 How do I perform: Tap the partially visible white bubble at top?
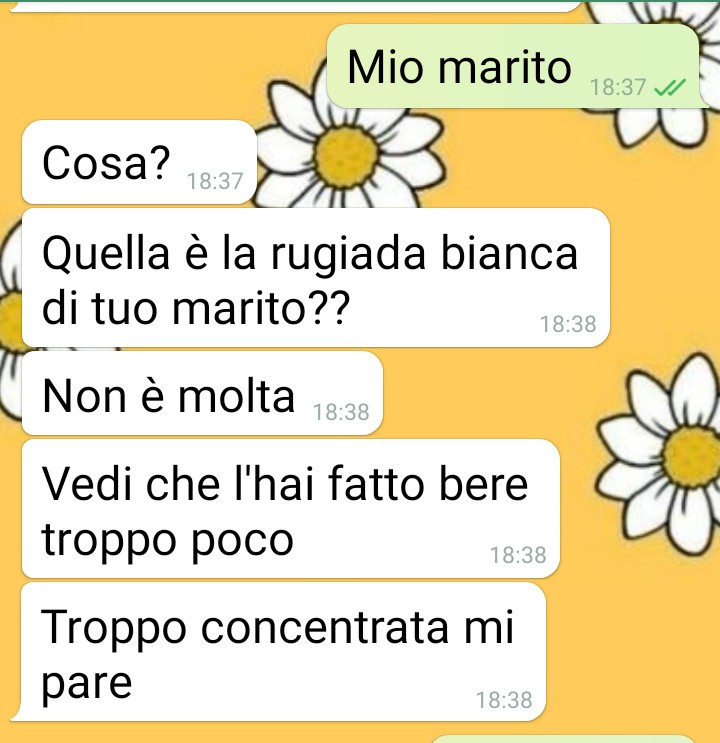294,6
